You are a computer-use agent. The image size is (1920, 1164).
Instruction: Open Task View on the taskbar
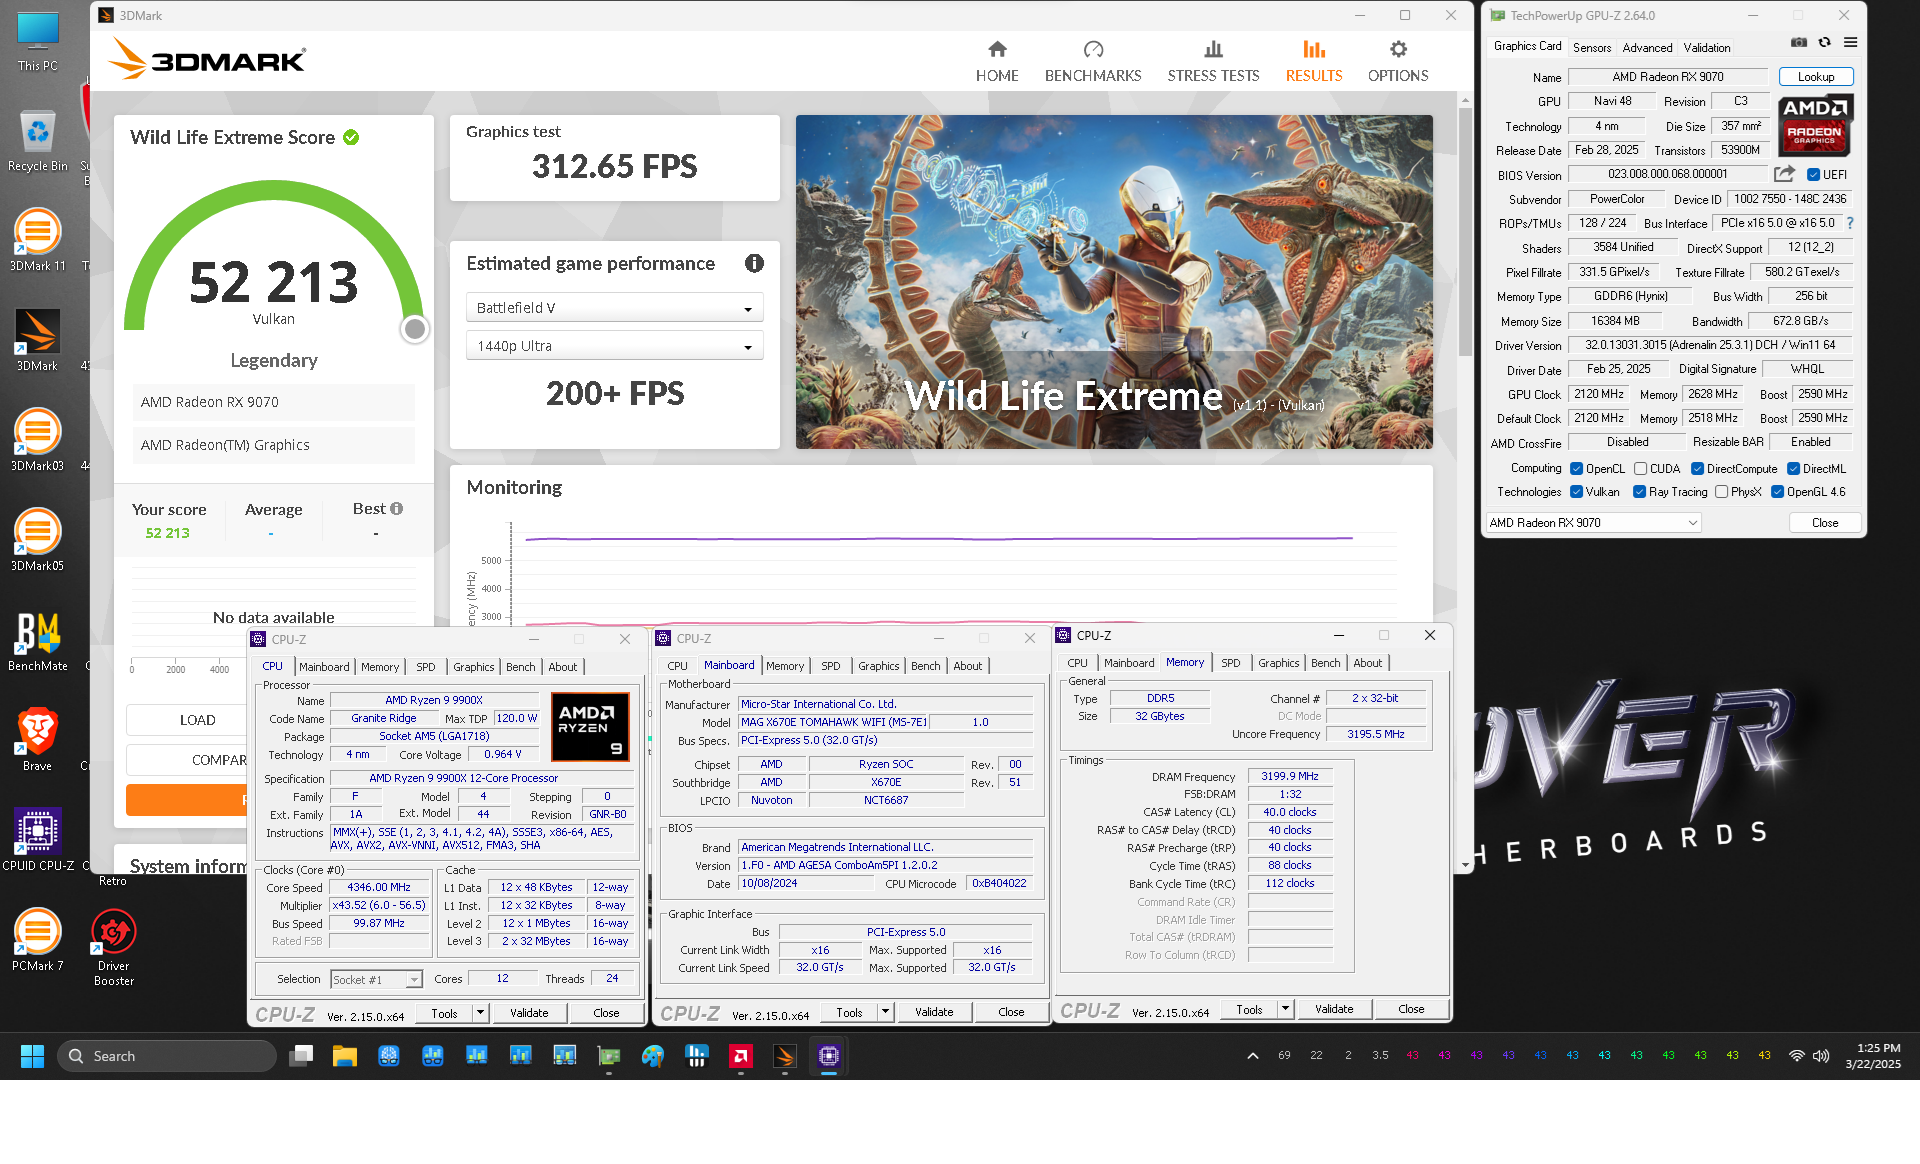(301, 1056)
